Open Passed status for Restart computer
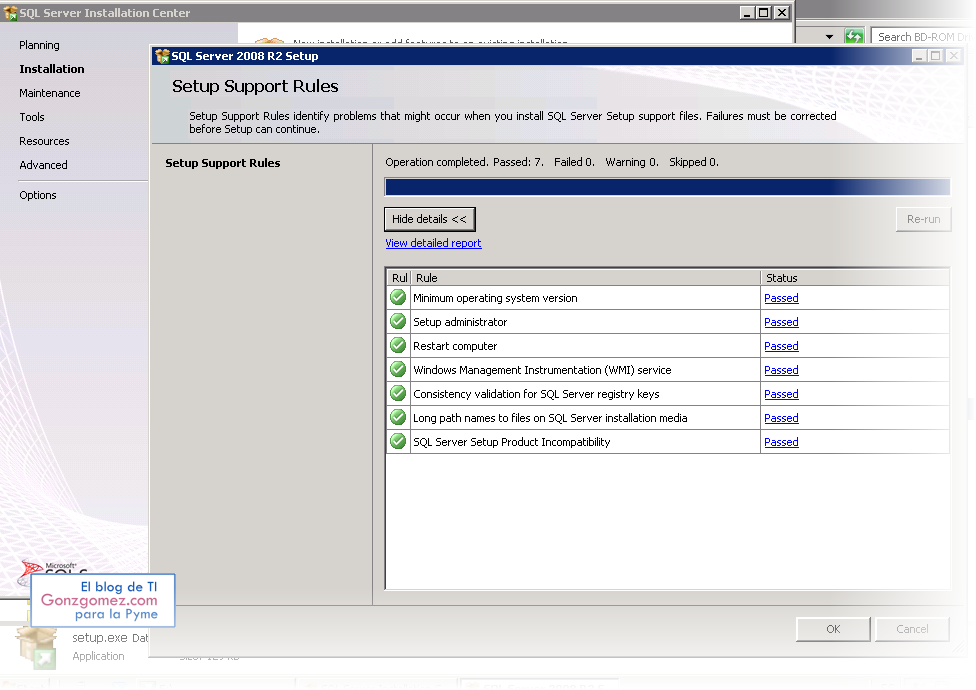 781,346
